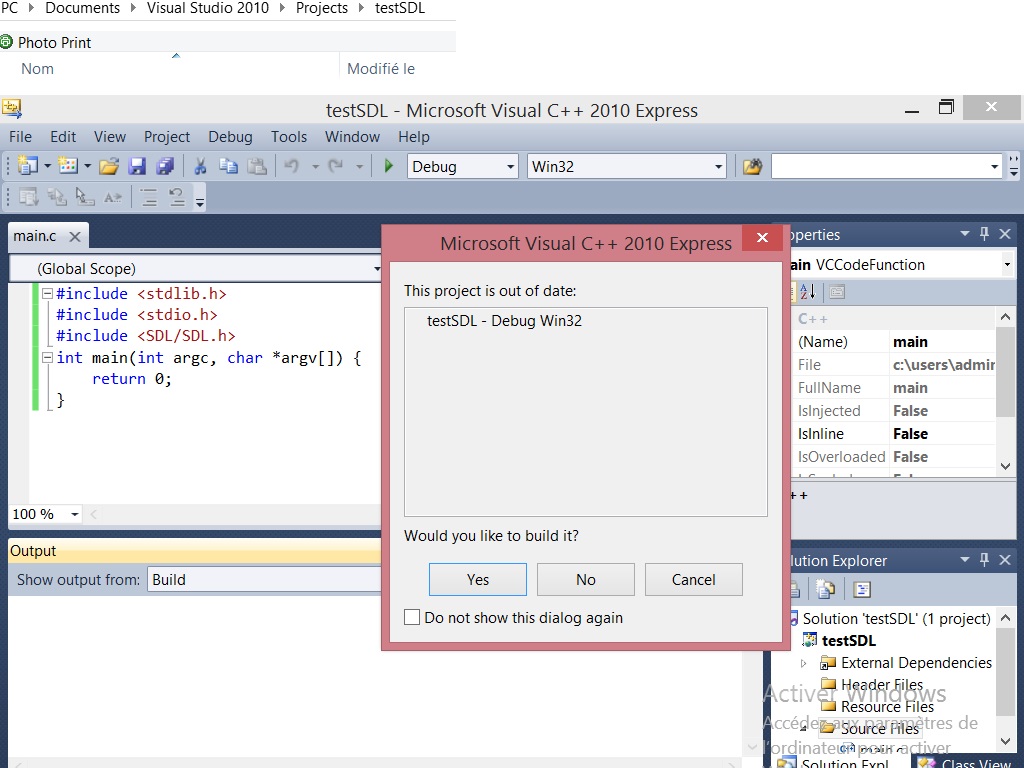Screen dimensions: 1024x768
Task: Click No in the build dialog
Action: pos(585,579)
